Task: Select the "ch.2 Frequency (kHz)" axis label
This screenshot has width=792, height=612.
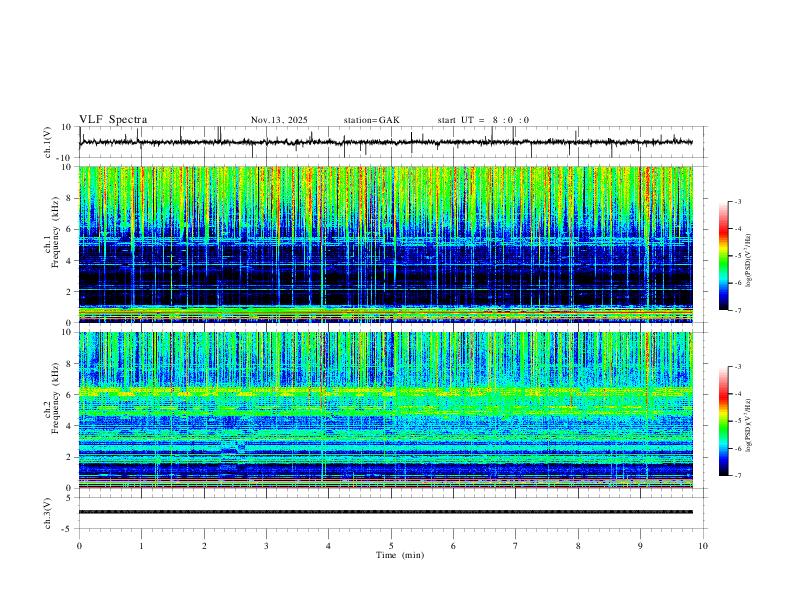Action: pyautogui.click(x=52, y=398)
